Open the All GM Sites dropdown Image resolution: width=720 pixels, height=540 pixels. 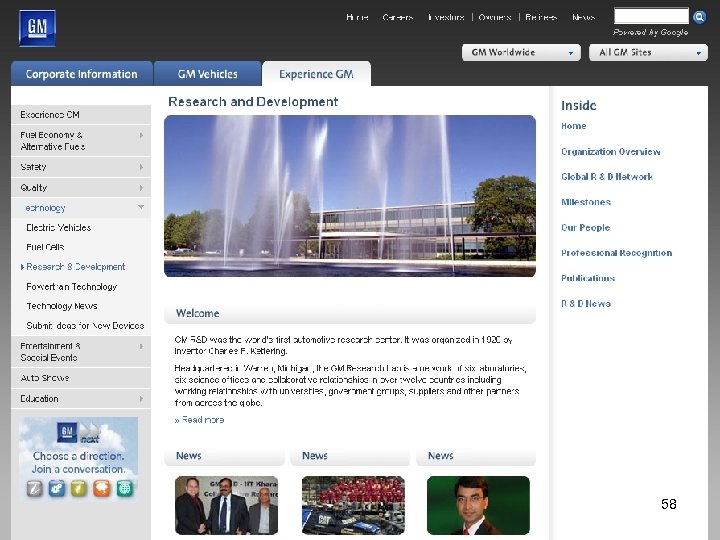point(648,52)
